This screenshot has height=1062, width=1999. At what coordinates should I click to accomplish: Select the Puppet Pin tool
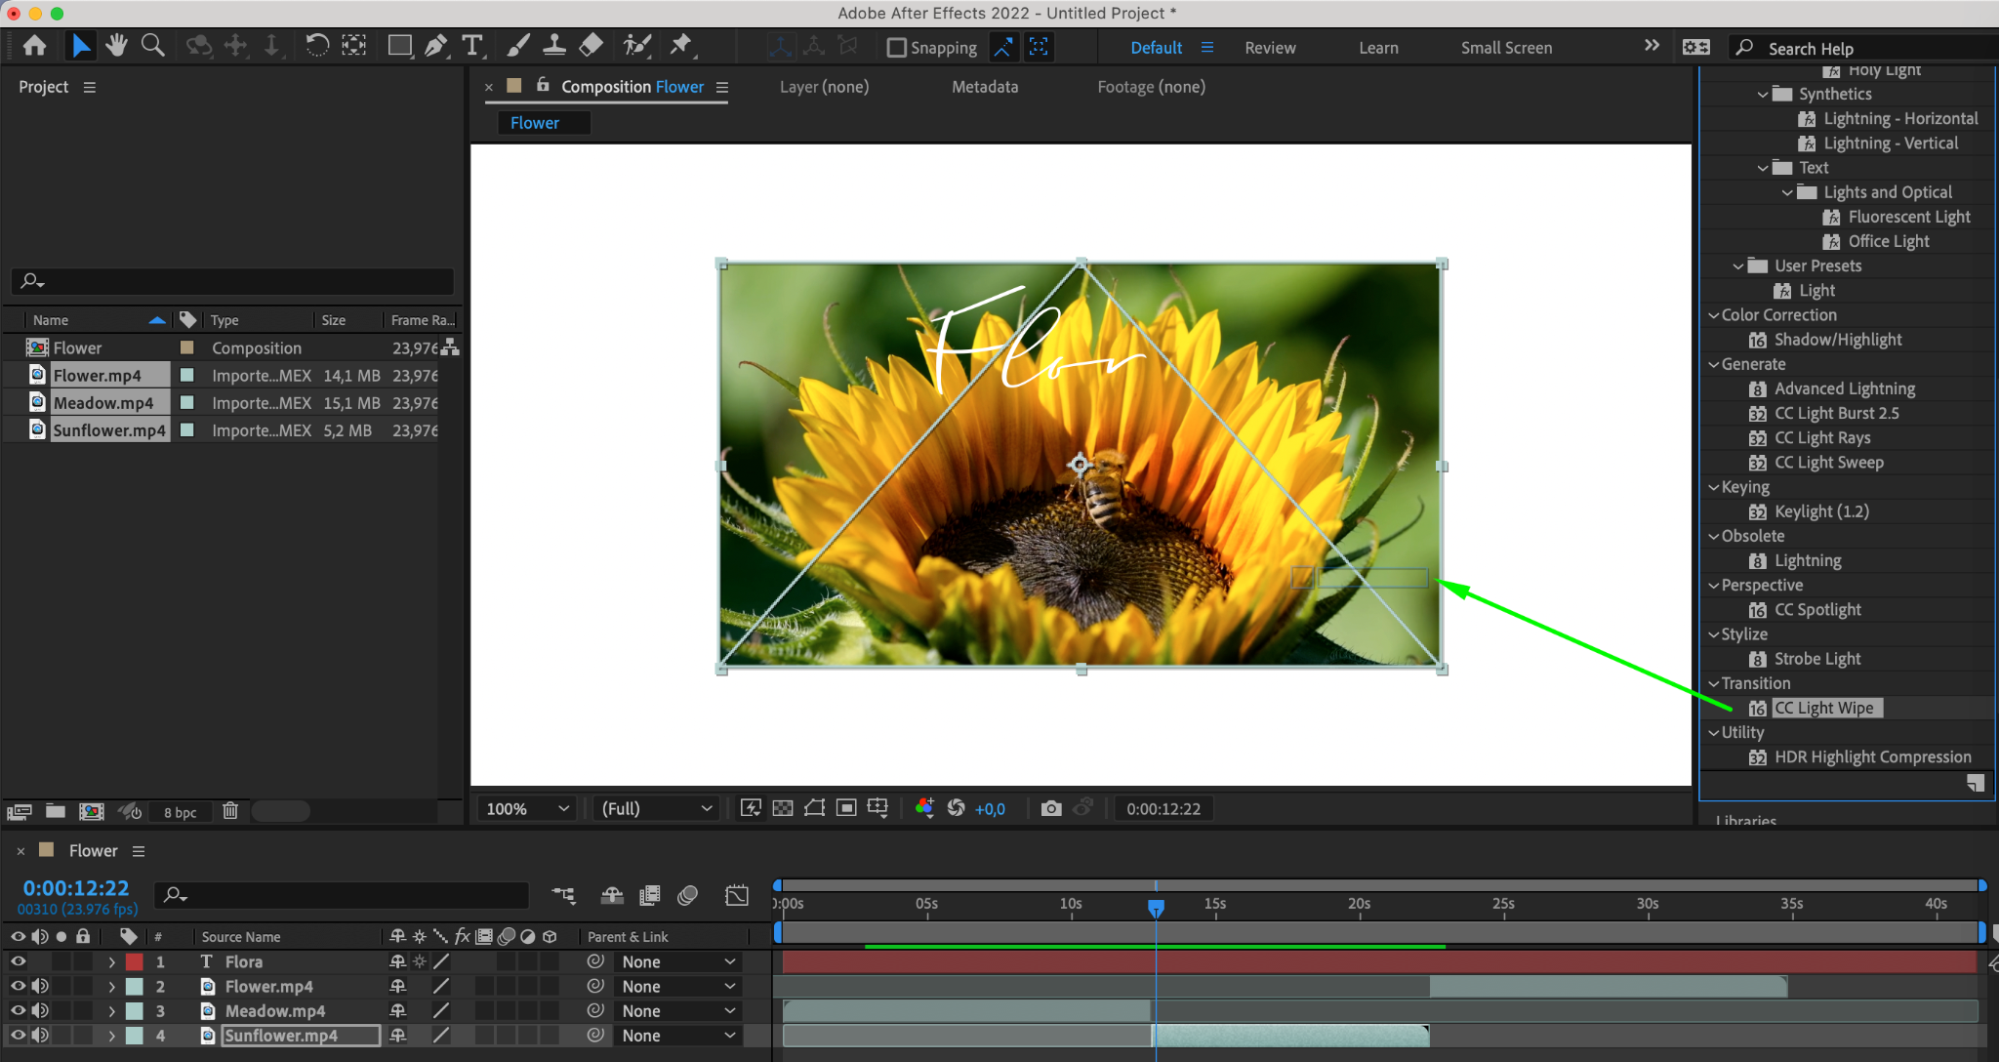click(x=681, y=45)
